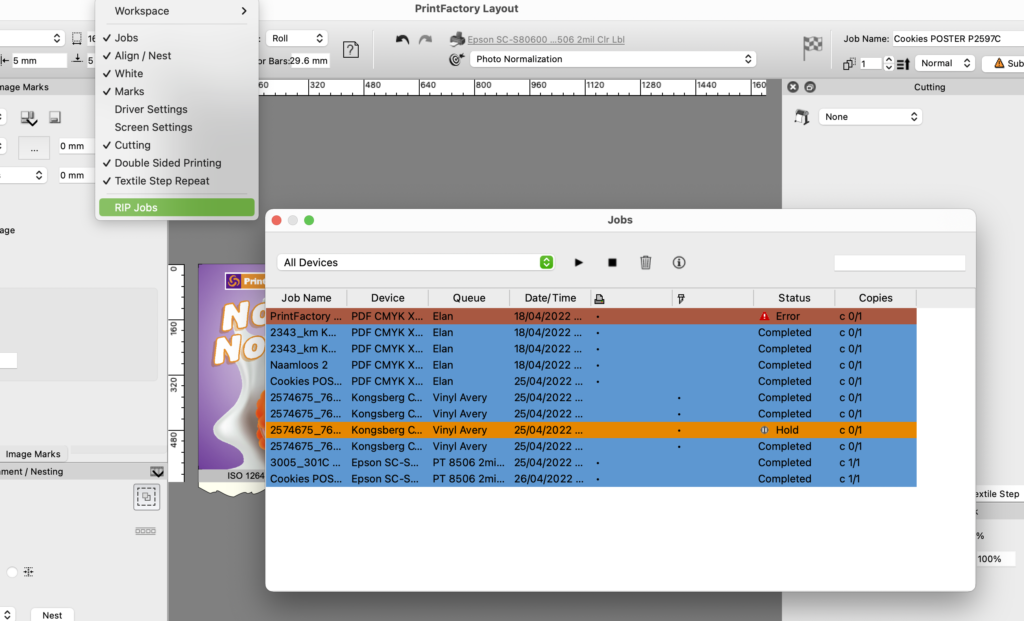The image size is (1024, 621).
Task: Select the Naamloos 2 job row
Action: tap(591, 365)
